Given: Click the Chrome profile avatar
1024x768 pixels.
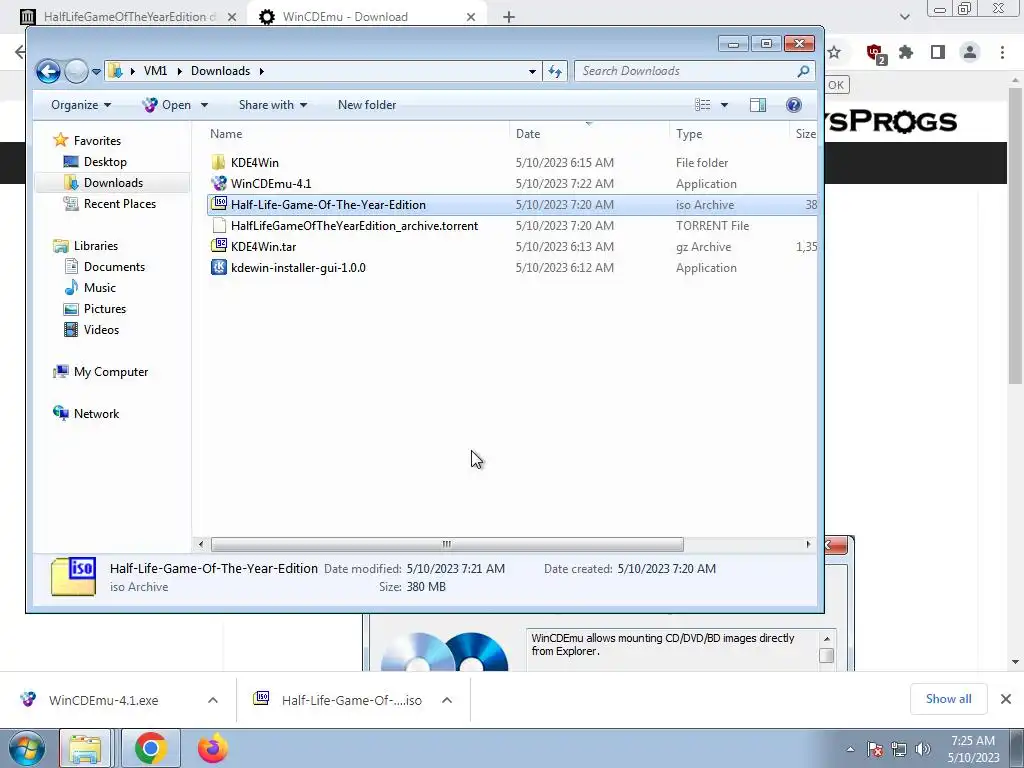Looking at the screenshot, I should pos(970,52).
